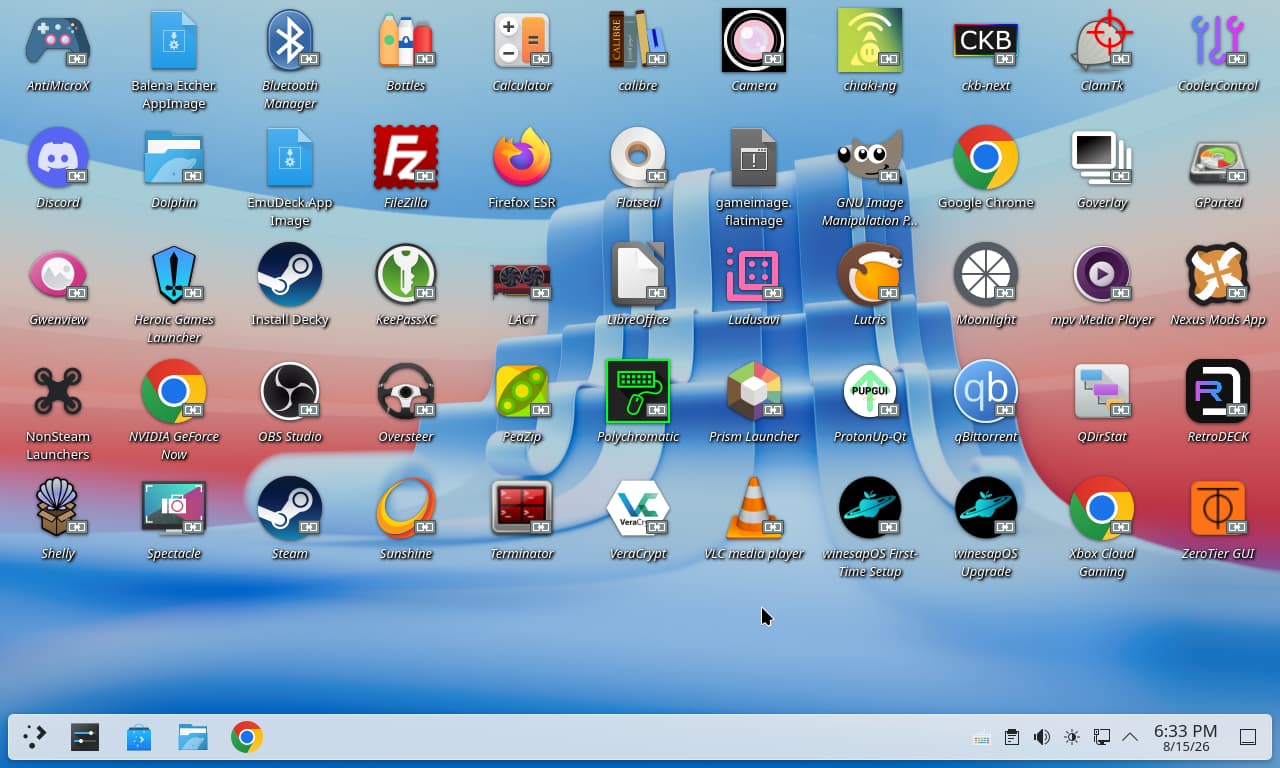Click the Chrome icon in the taskbar

247,737
